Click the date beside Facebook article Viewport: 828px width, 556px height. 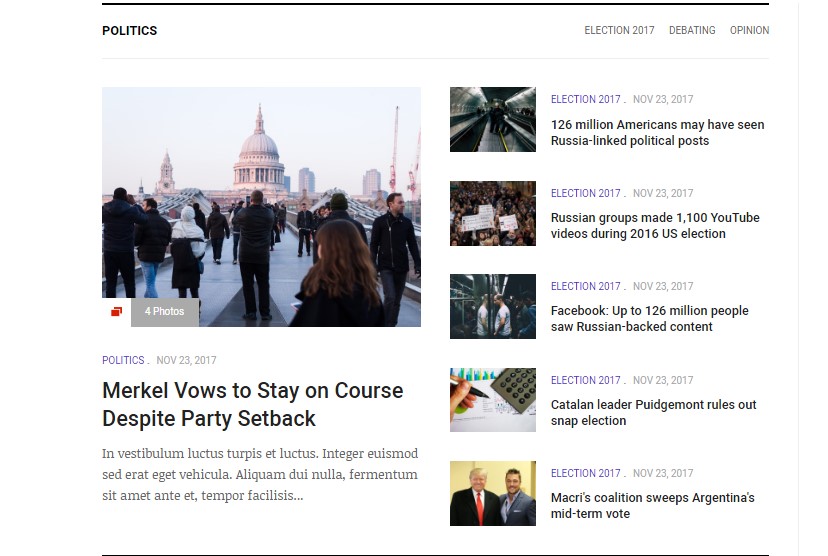pos(663,286)
